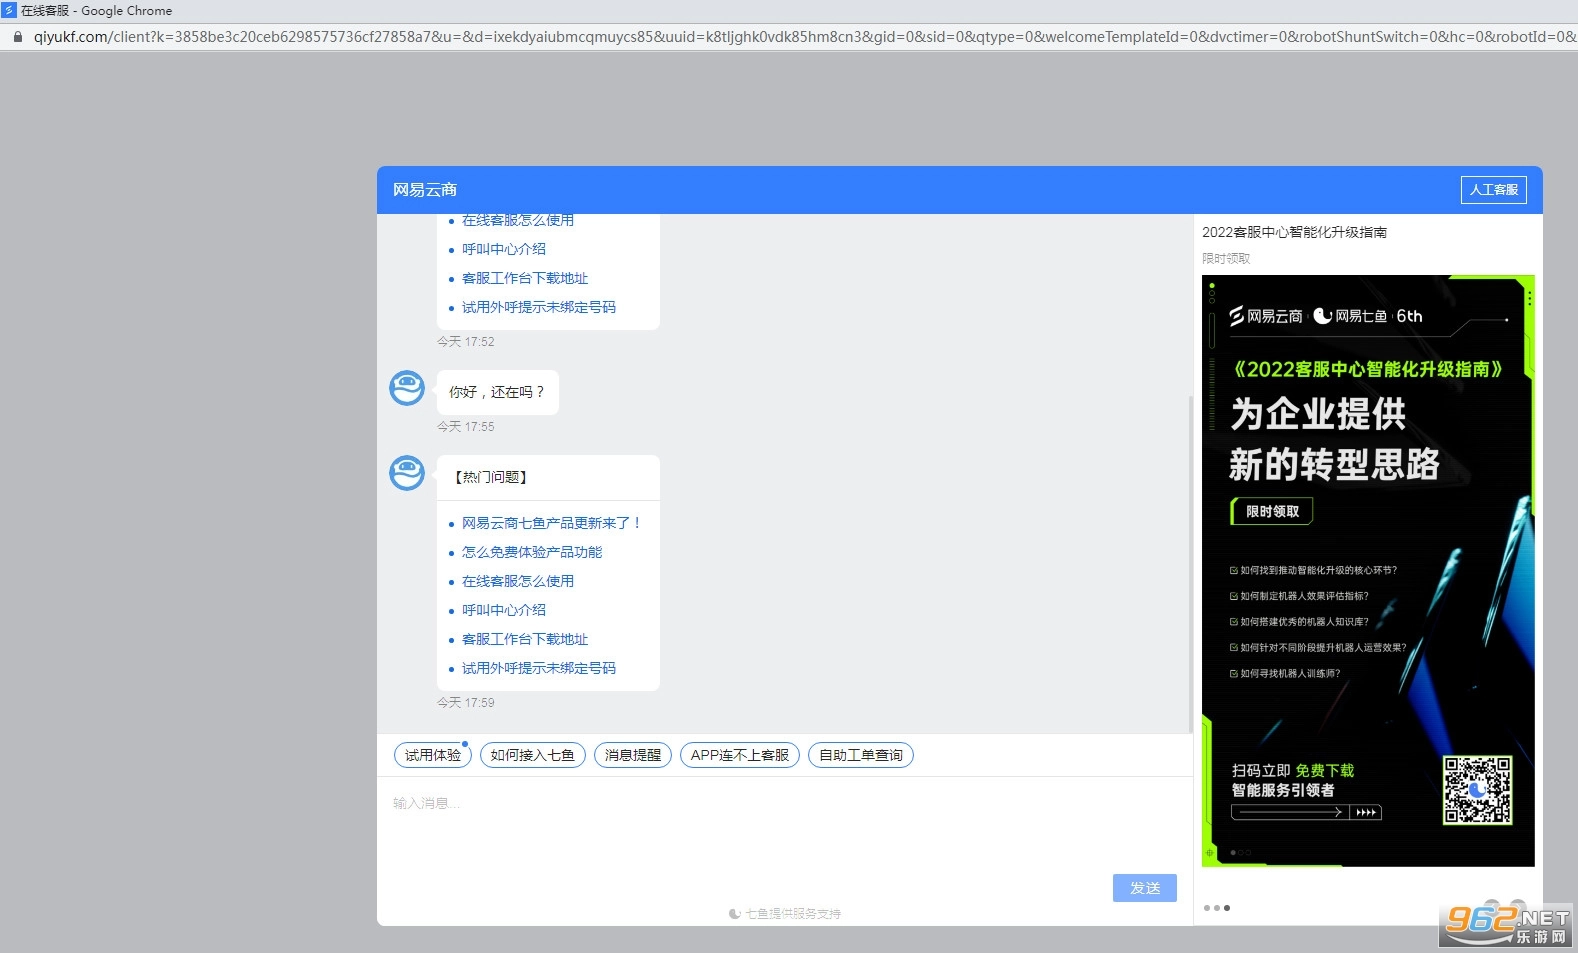Screen dimensions: 1578x953
Task: Click robot avatar beside "你好，还在吗？" message
Action: coord(407,388)
